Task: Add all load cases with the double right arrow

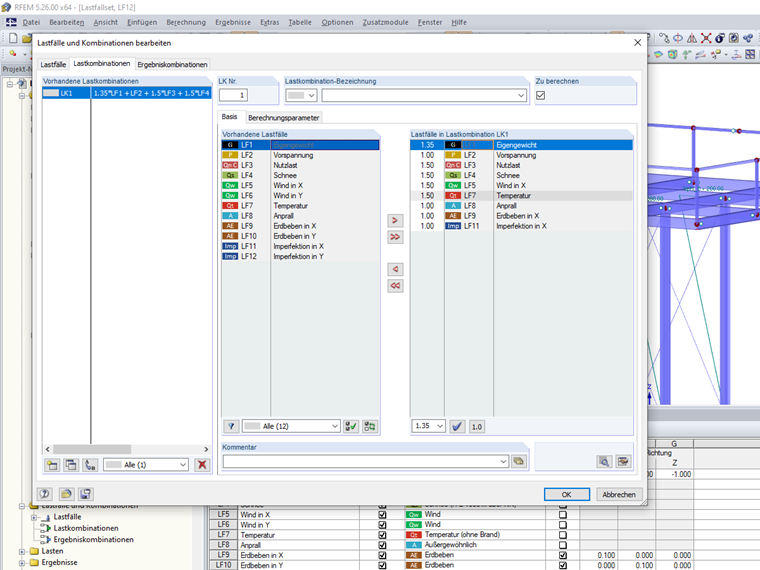Action: [395, 237]
